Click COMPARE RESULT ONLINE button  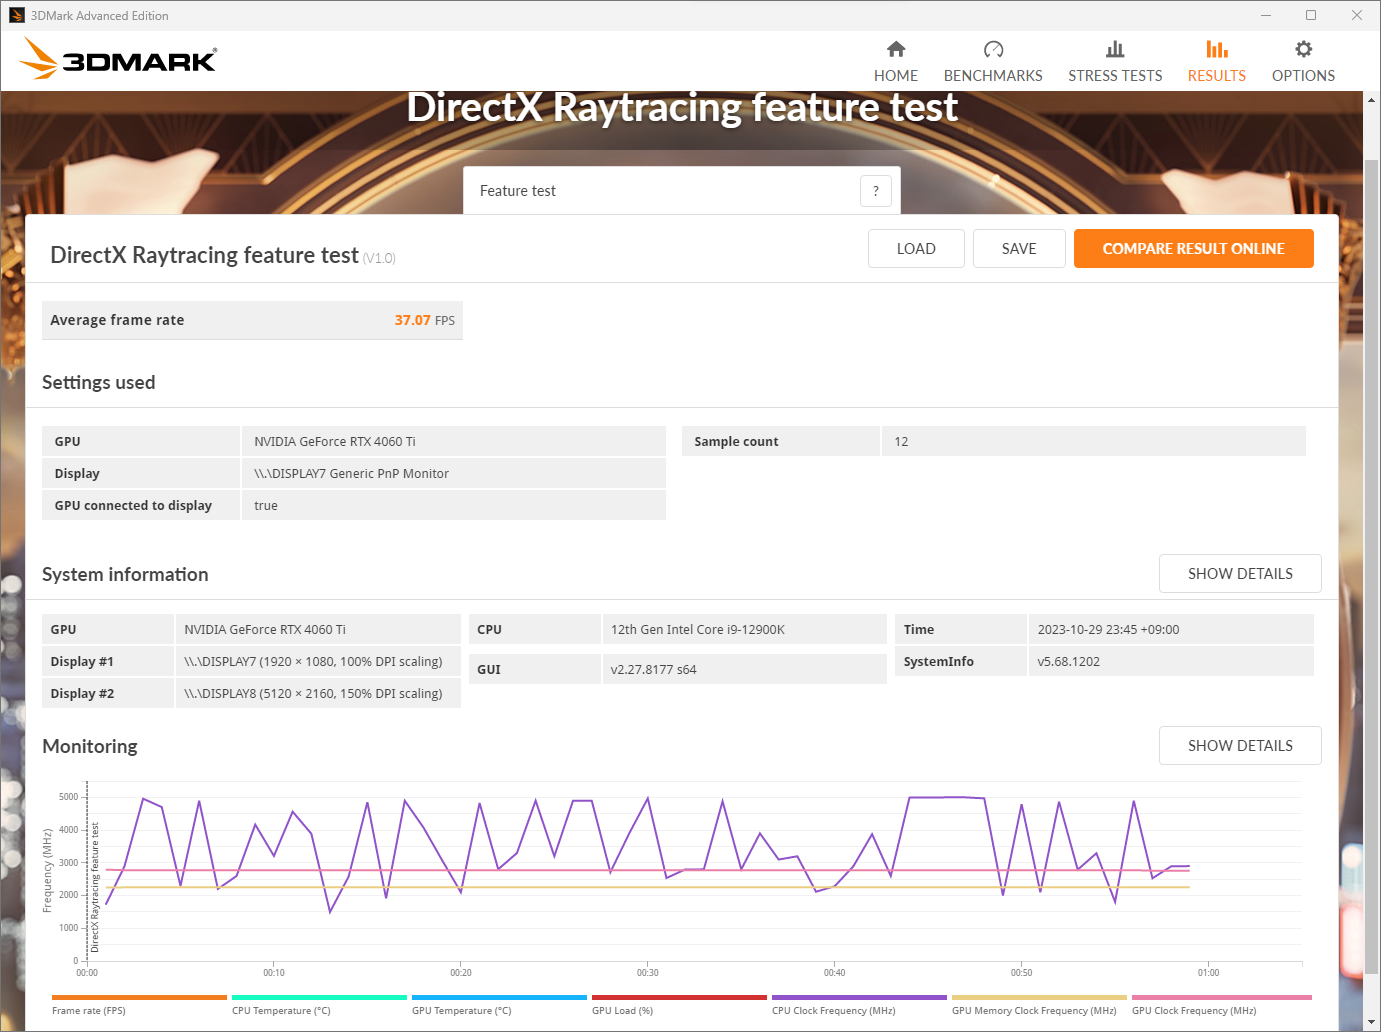(1194, 249)
